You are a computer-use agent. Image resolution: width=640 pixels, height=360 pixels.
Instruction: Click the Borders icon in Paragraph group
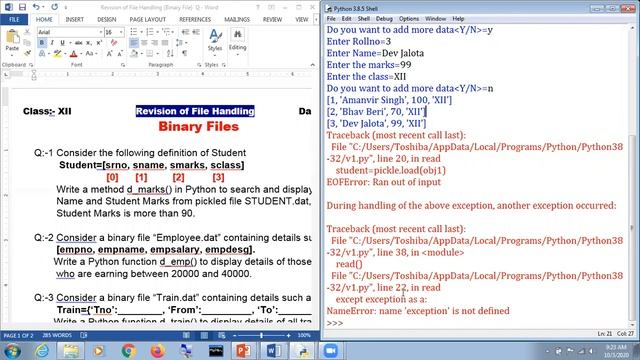coord(150,53)
